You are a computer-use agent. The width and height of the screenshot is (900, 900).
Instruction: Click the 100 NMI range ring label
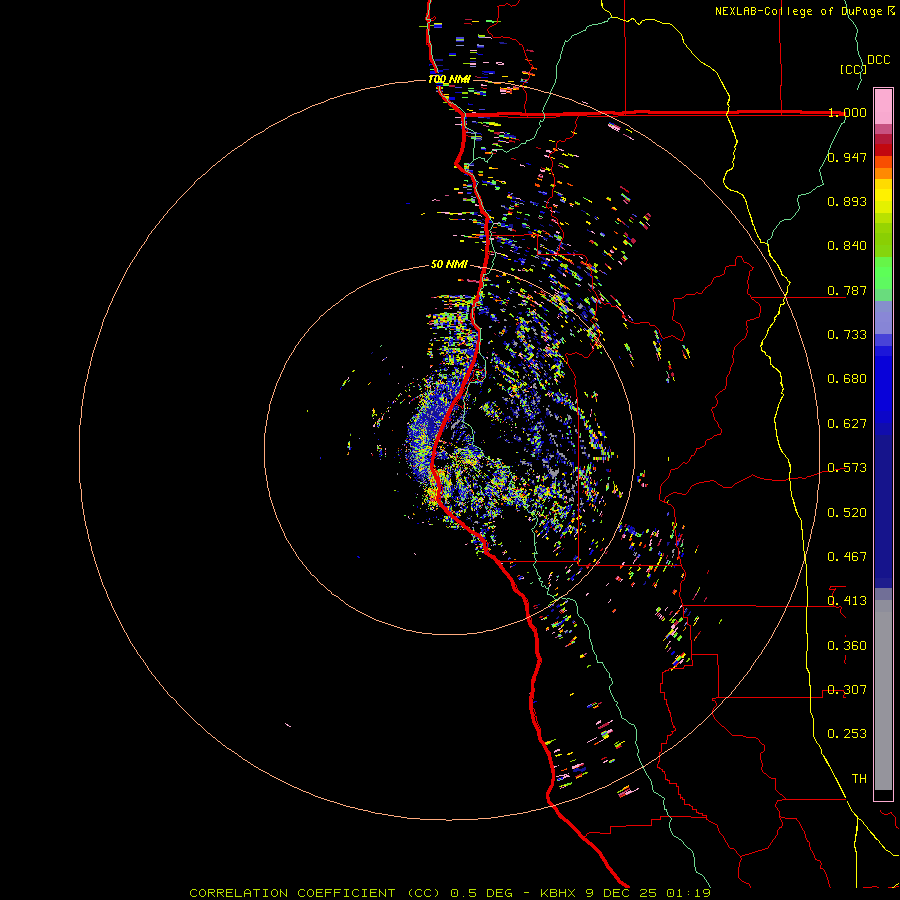tap(449, 79)
